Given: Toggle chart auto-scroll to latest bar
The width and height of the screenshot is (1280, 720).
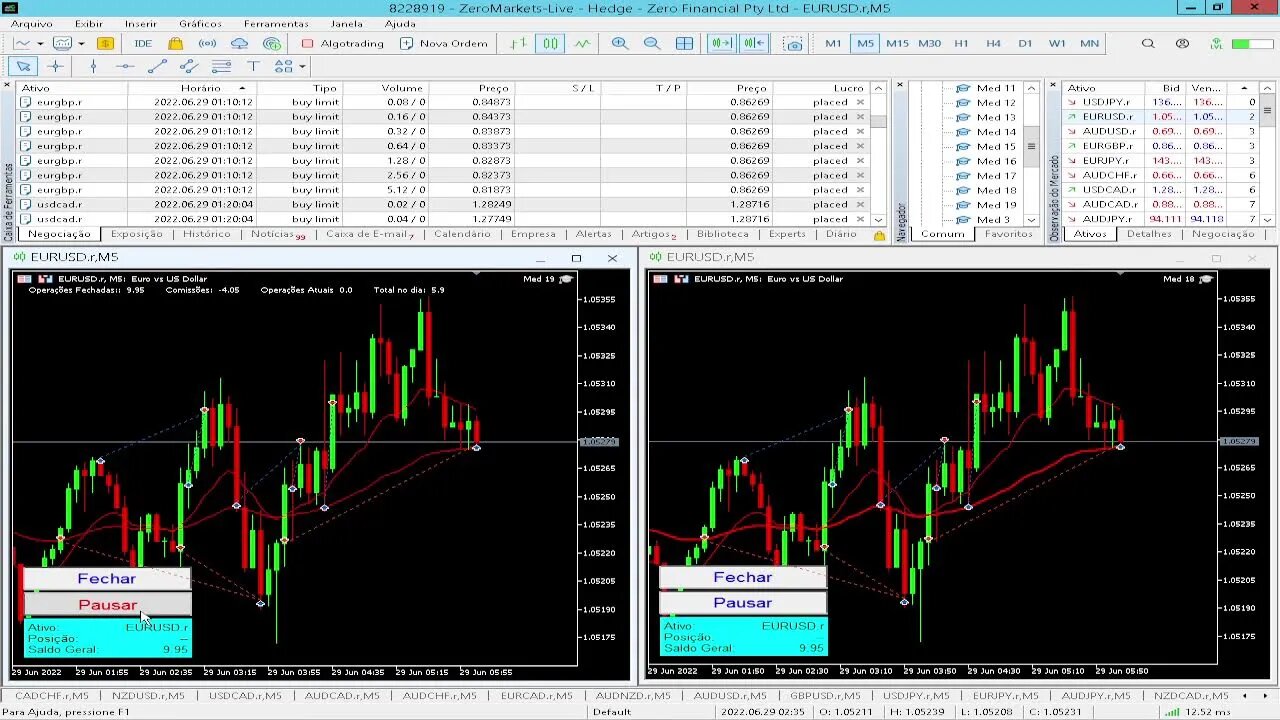Looking at the screenshot, I should 722,44.
